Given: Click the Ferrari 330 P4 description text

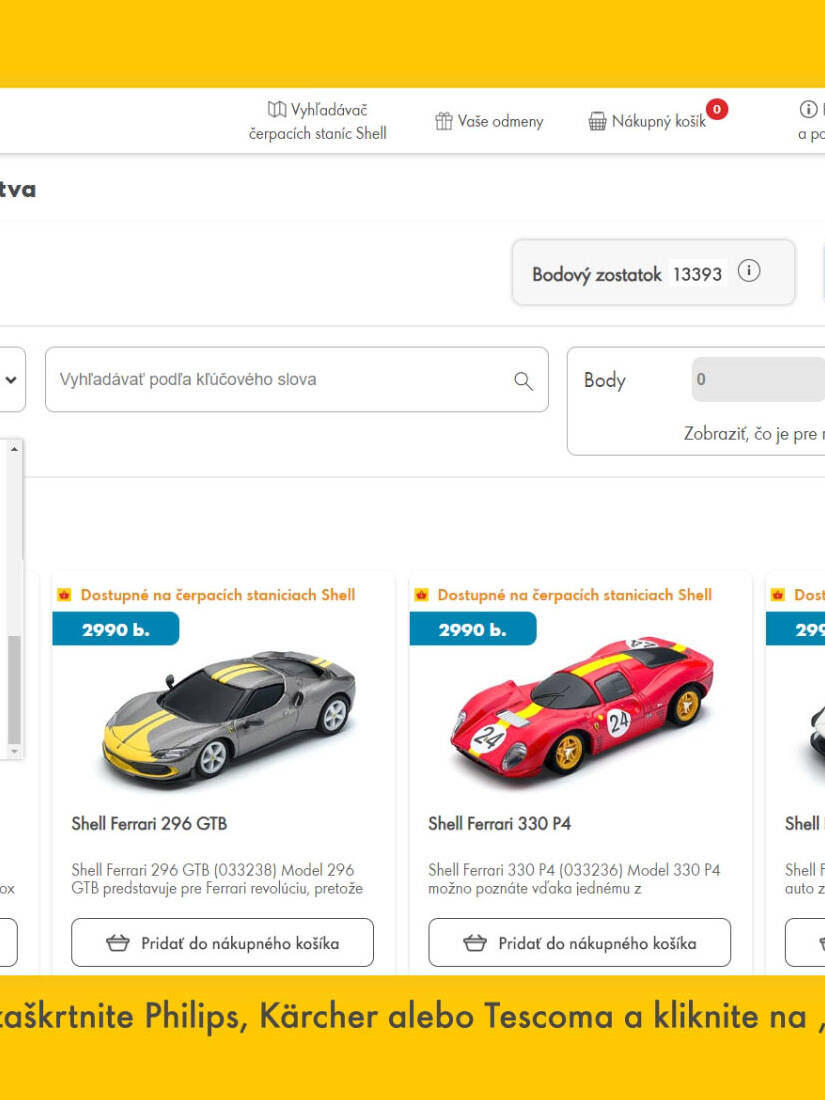Looking at the screenshot, I should tap(575, 879).
